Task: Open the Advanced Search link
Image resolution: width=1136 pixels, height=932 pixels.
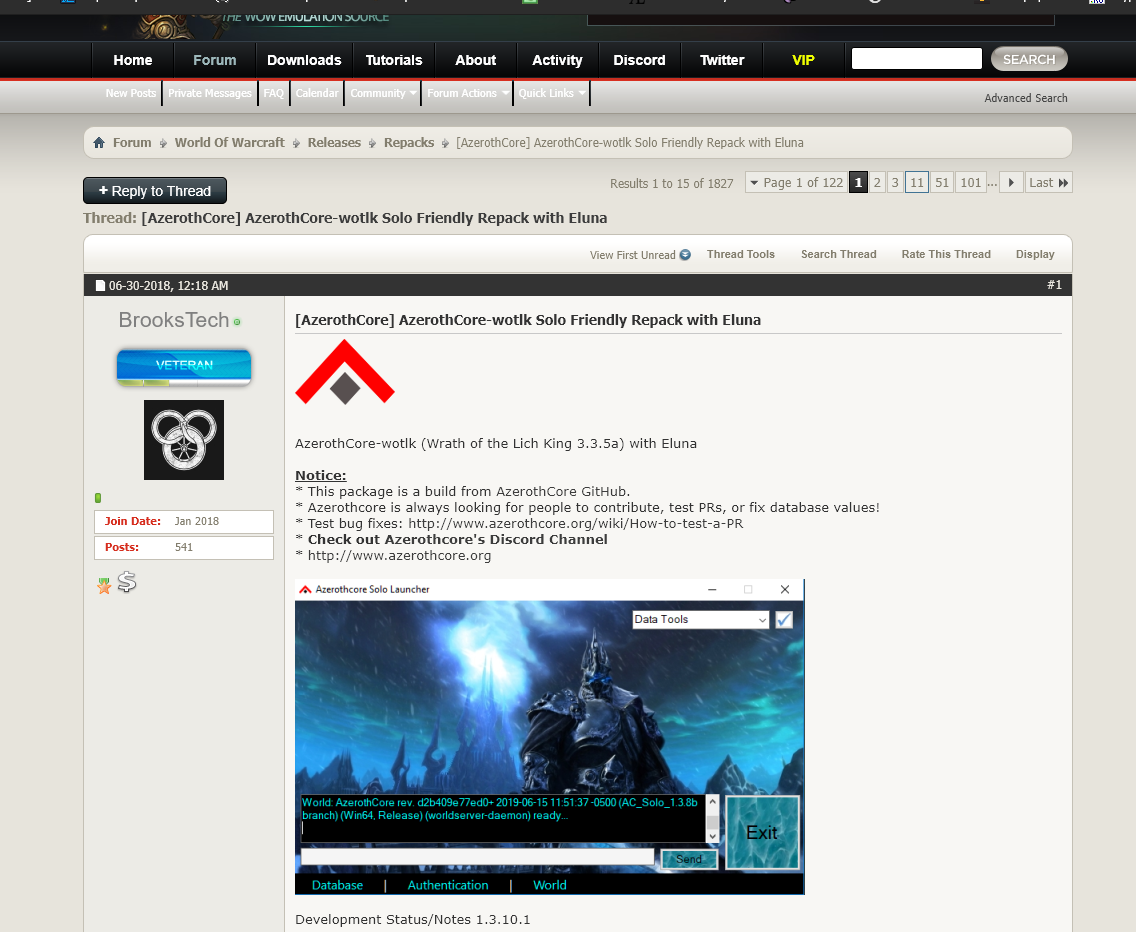Action: point(1025,98)
